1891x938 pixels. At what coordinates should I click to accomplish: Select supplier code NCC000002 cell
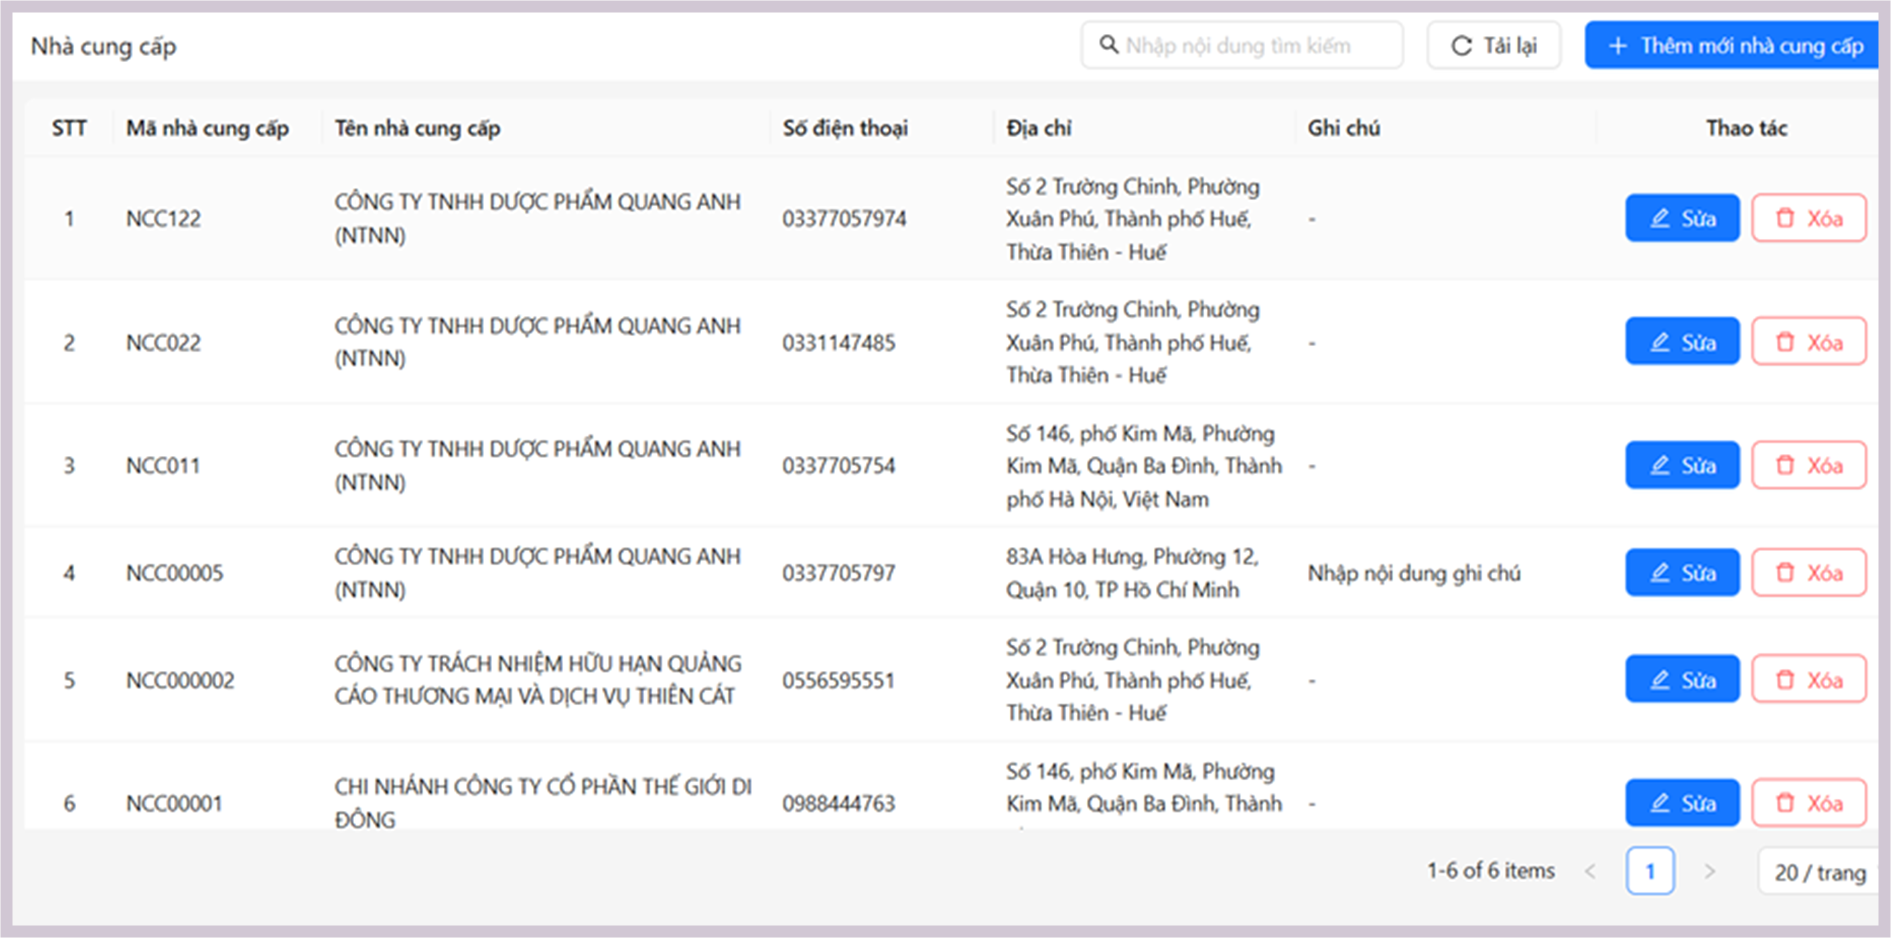point(180,680)
